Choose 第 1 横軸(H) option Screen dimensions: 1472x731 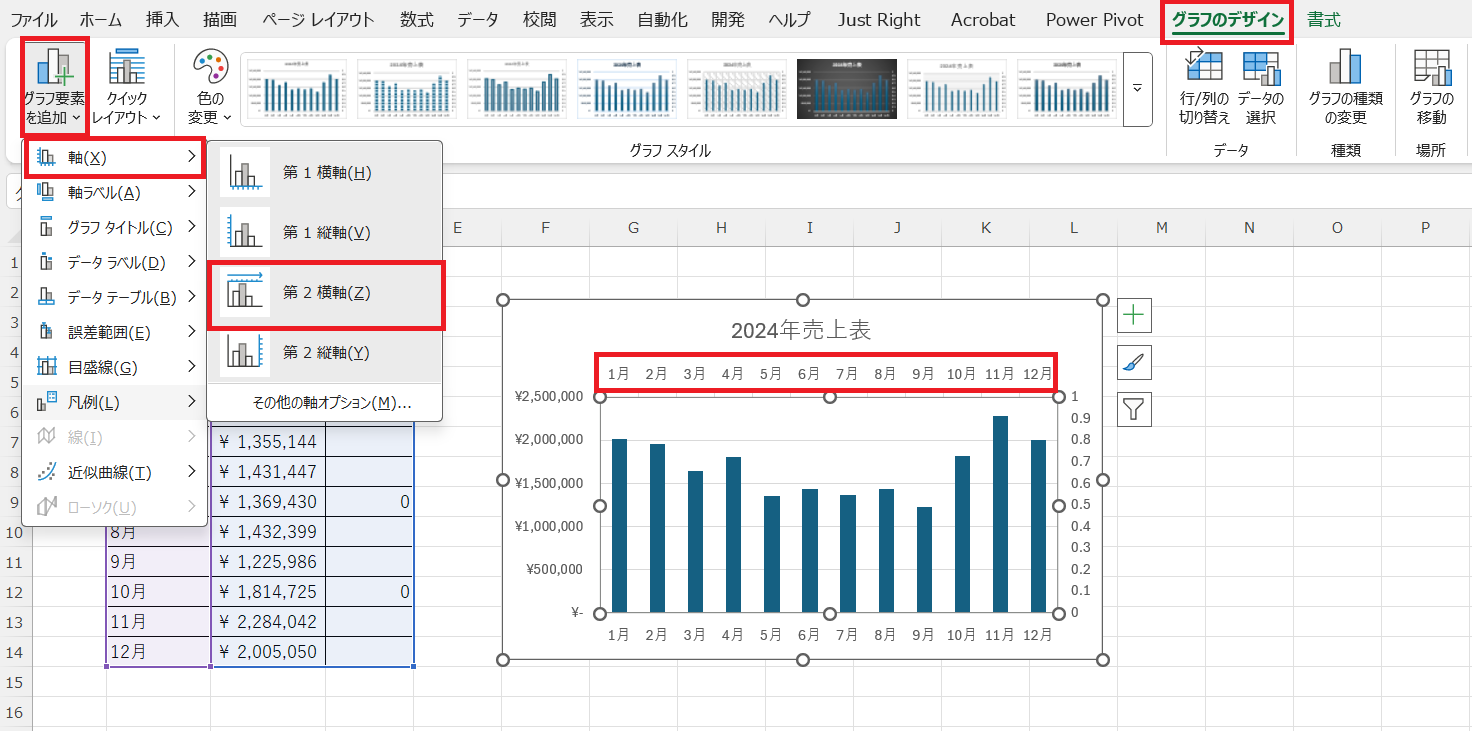[325, 173]
